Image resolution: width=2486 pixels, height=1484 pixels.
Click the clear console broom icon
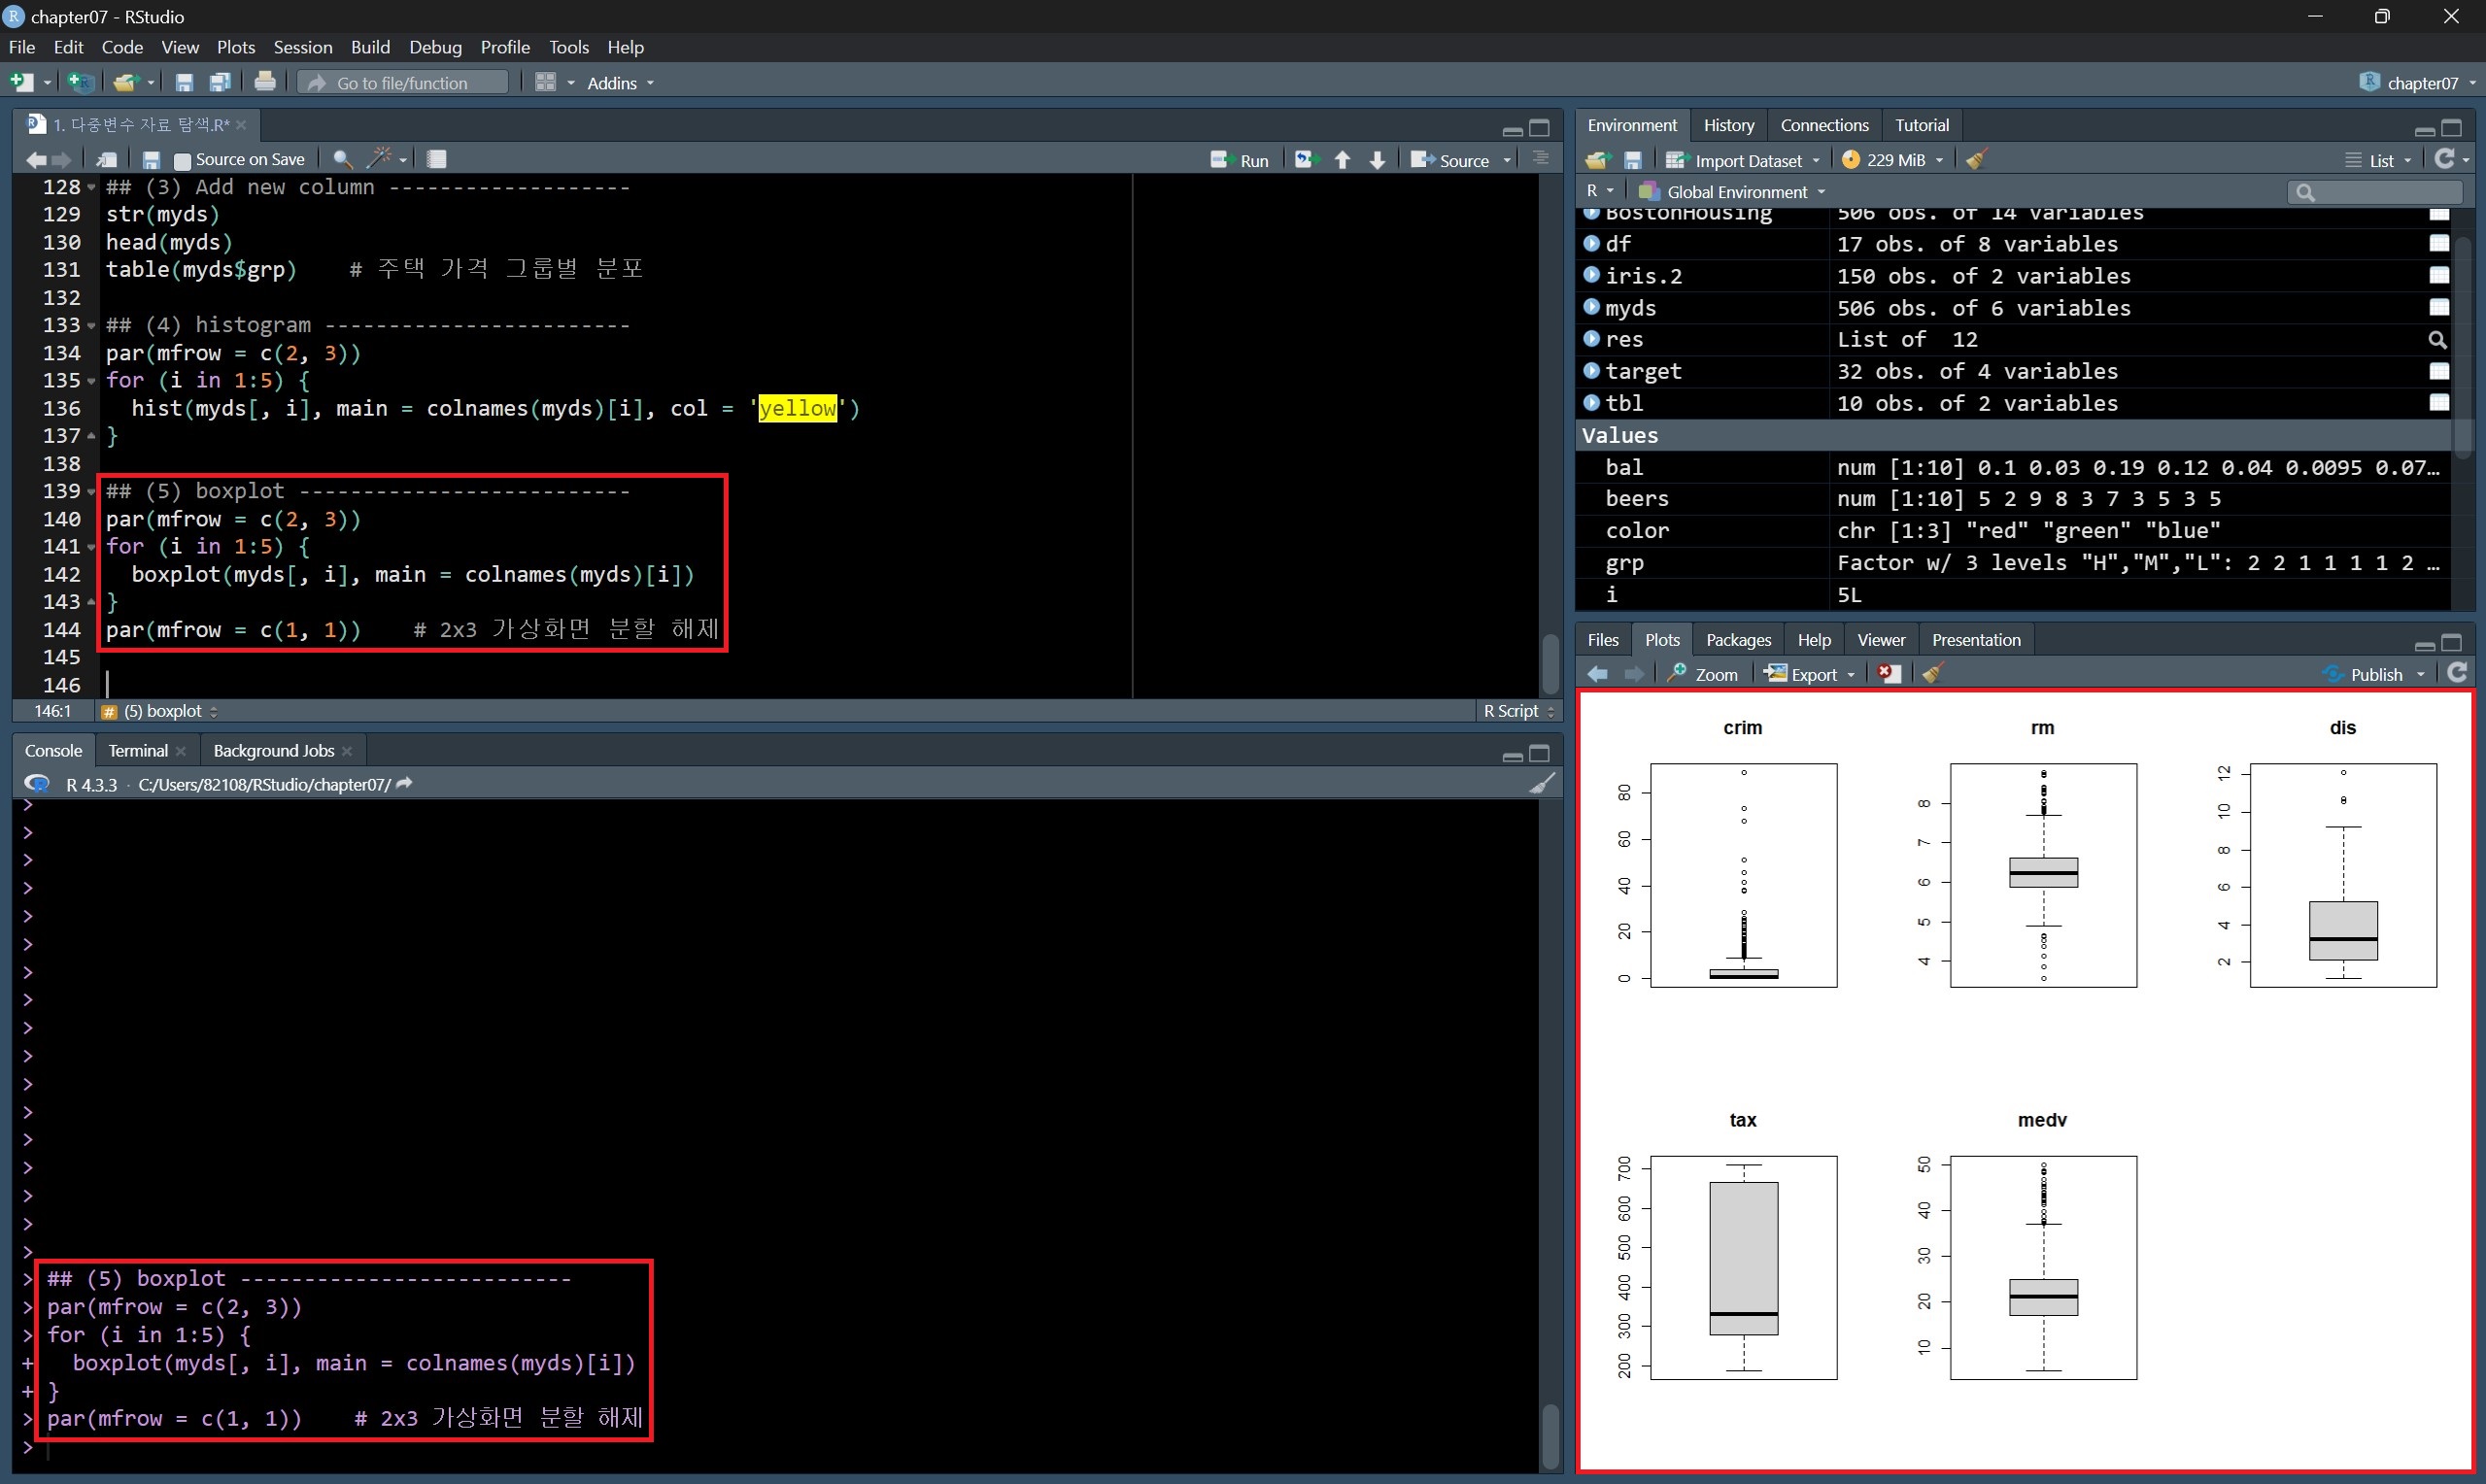(1542, 783)
